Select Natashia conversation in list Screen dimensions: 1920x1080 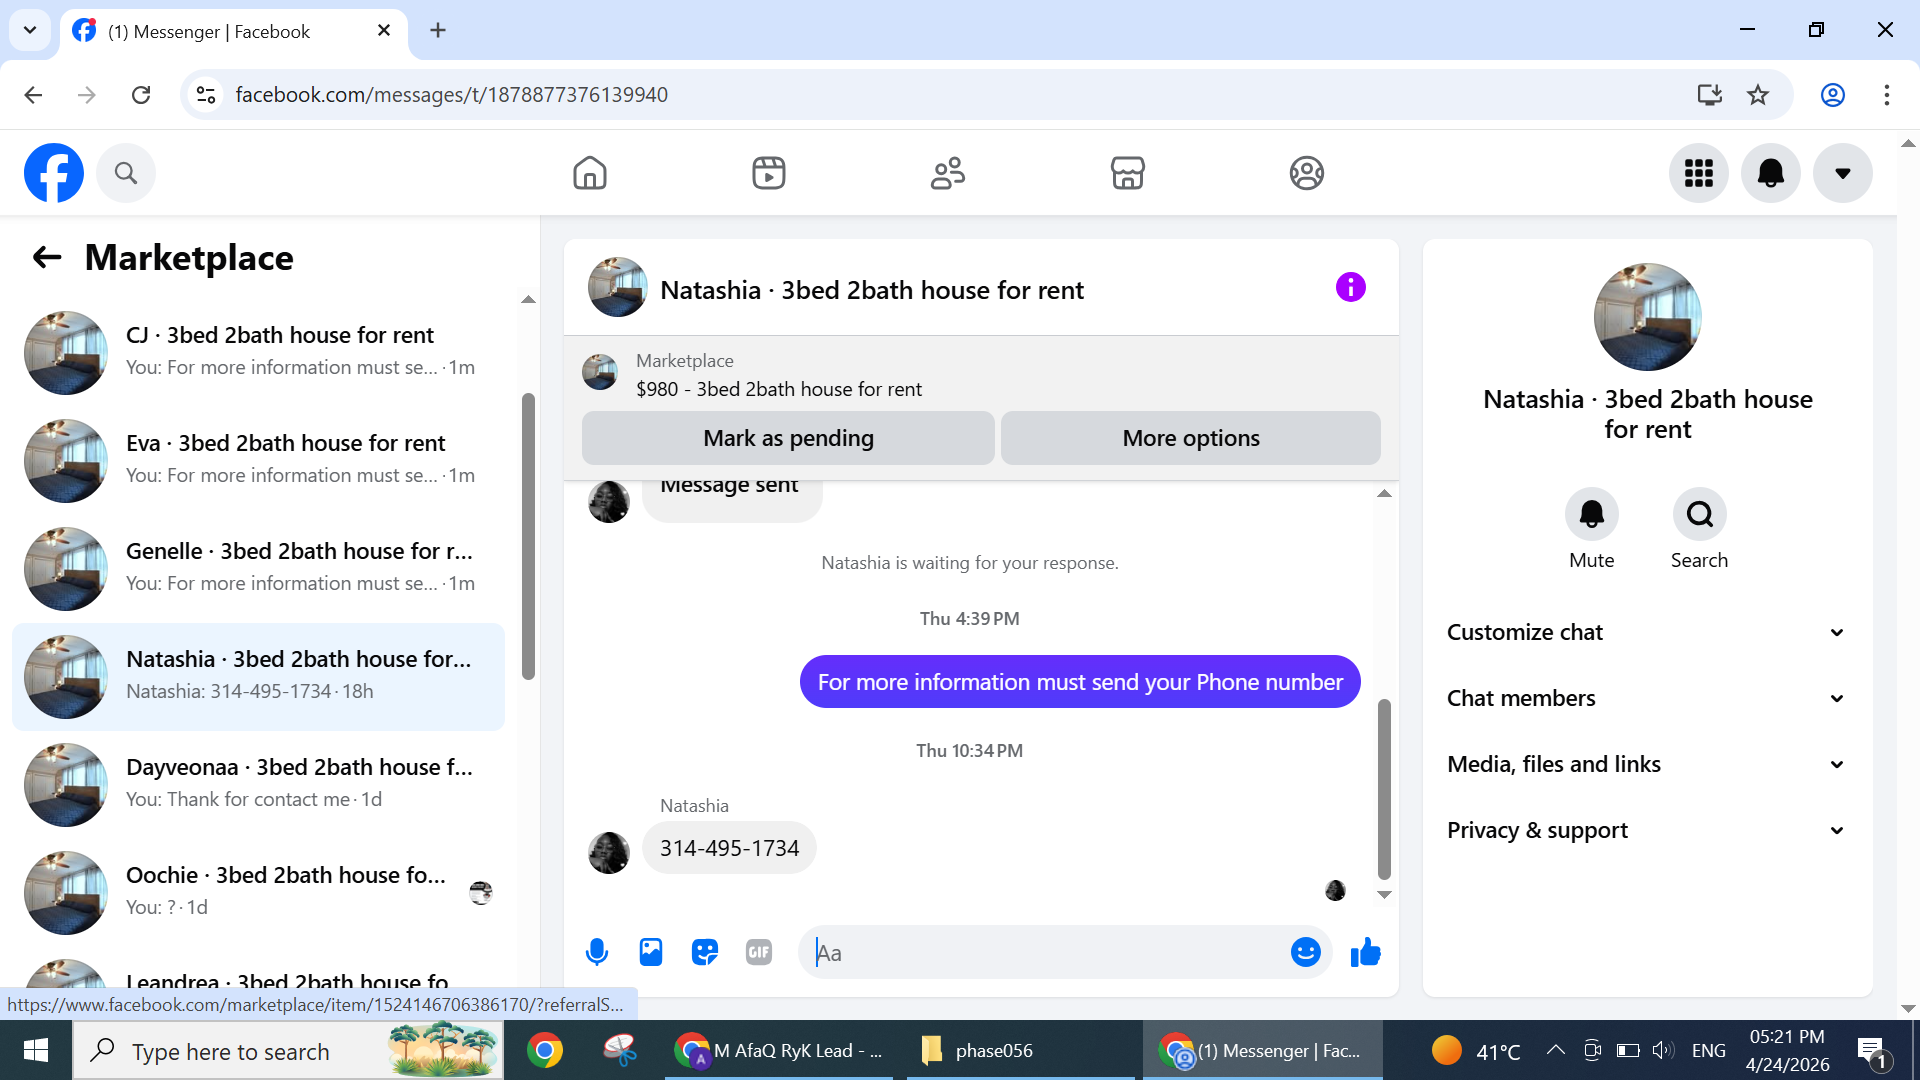click(258, 676)
